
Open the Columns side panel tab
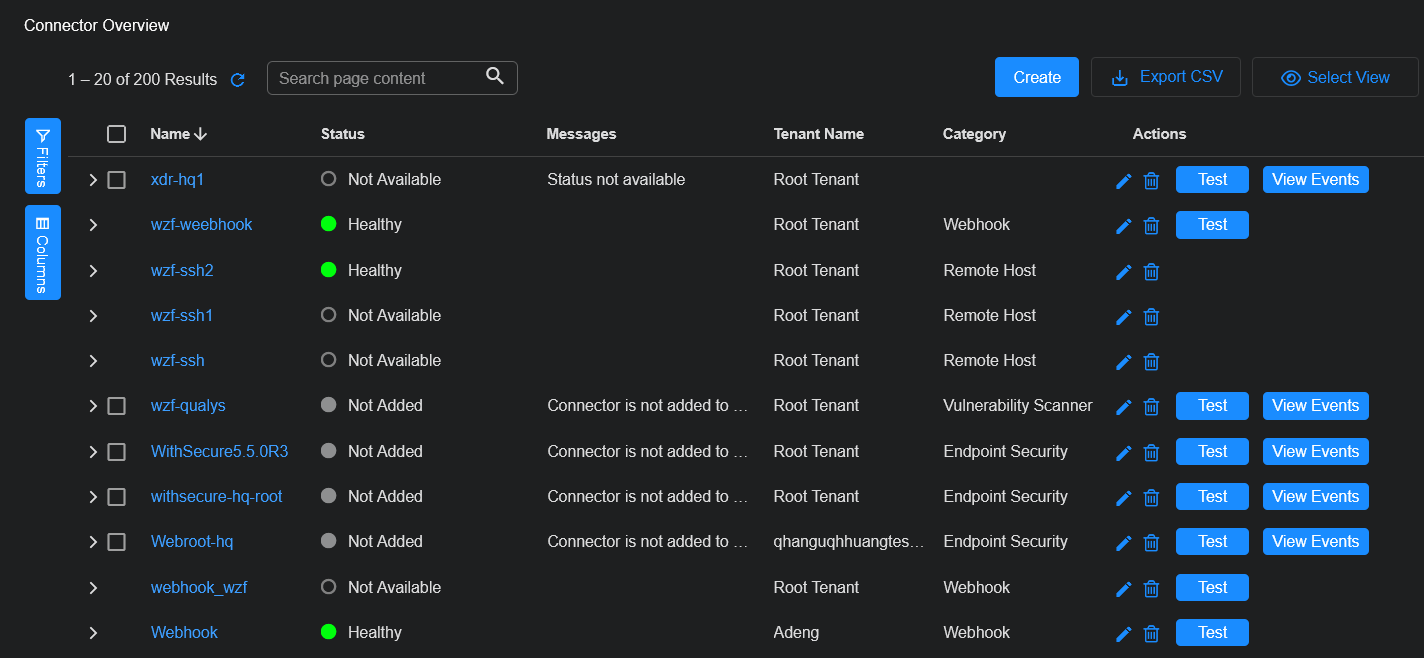(43, 252)
